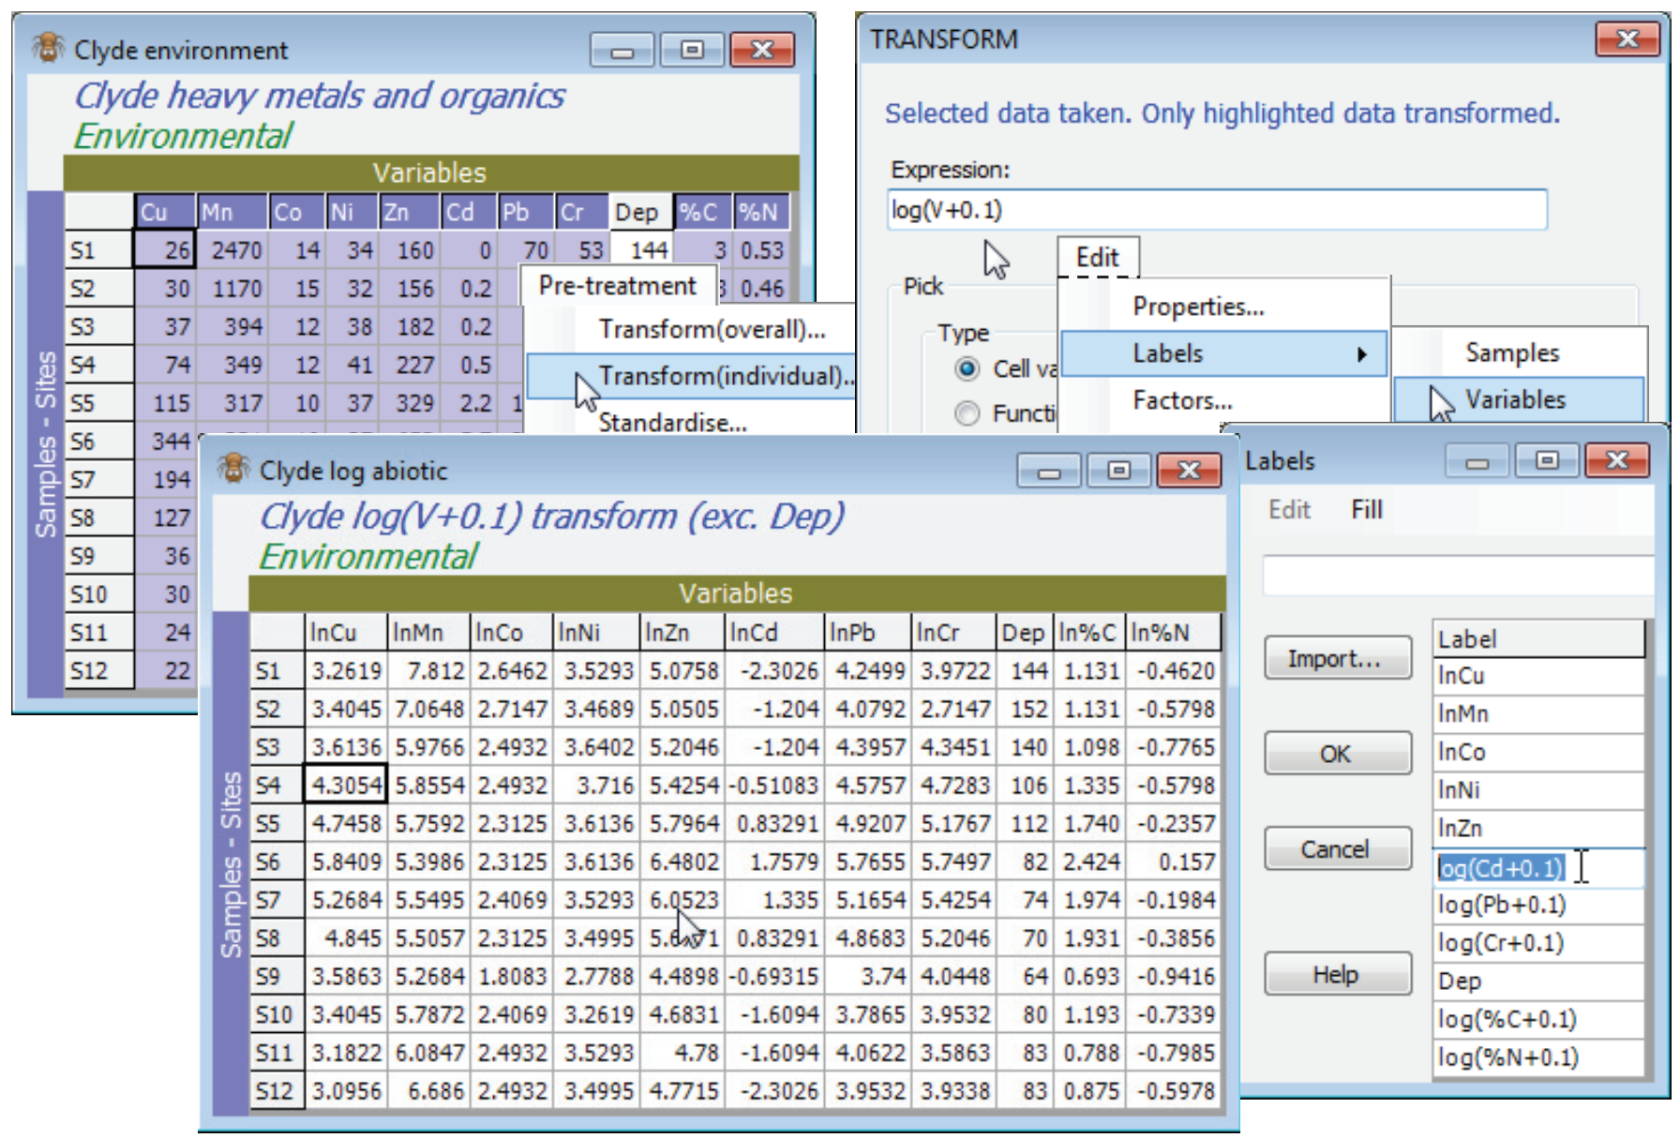Close the Clyde log abiotic window
This screenshot has height=1138, width=1680.
(1189, 470)
